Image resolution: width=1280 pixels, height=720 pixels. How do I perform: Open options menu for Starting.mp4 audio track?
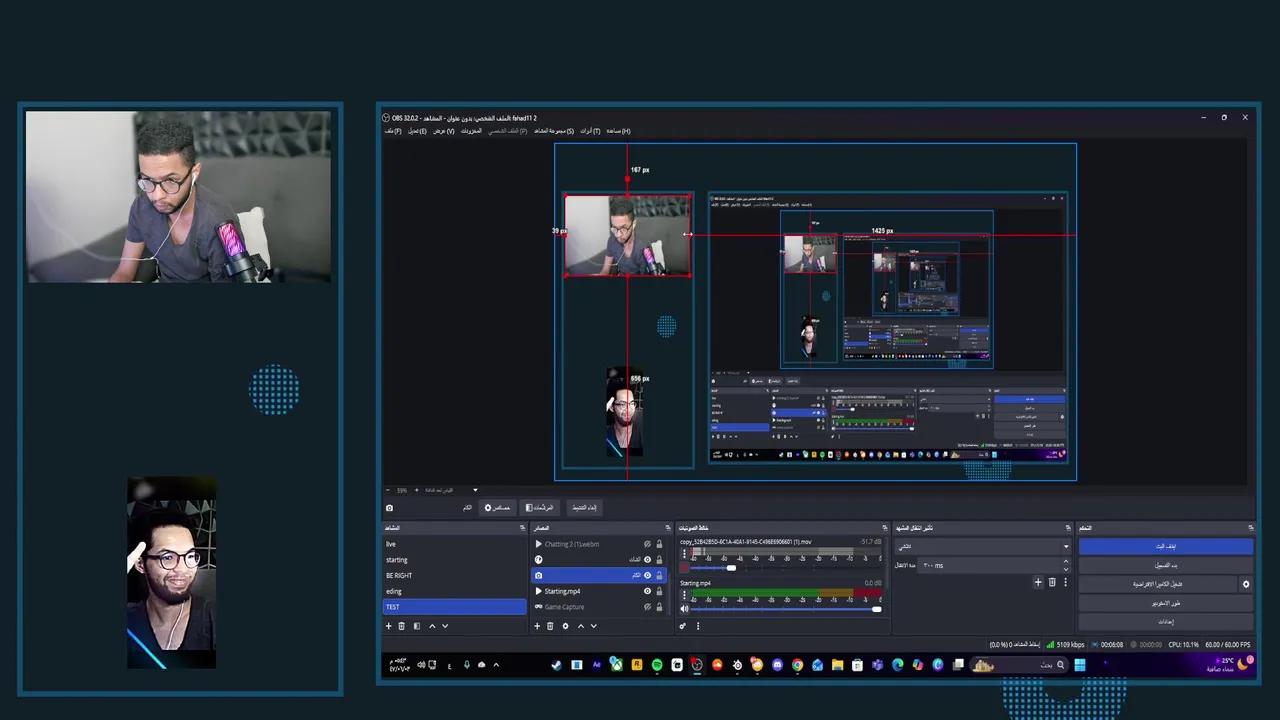684,595
